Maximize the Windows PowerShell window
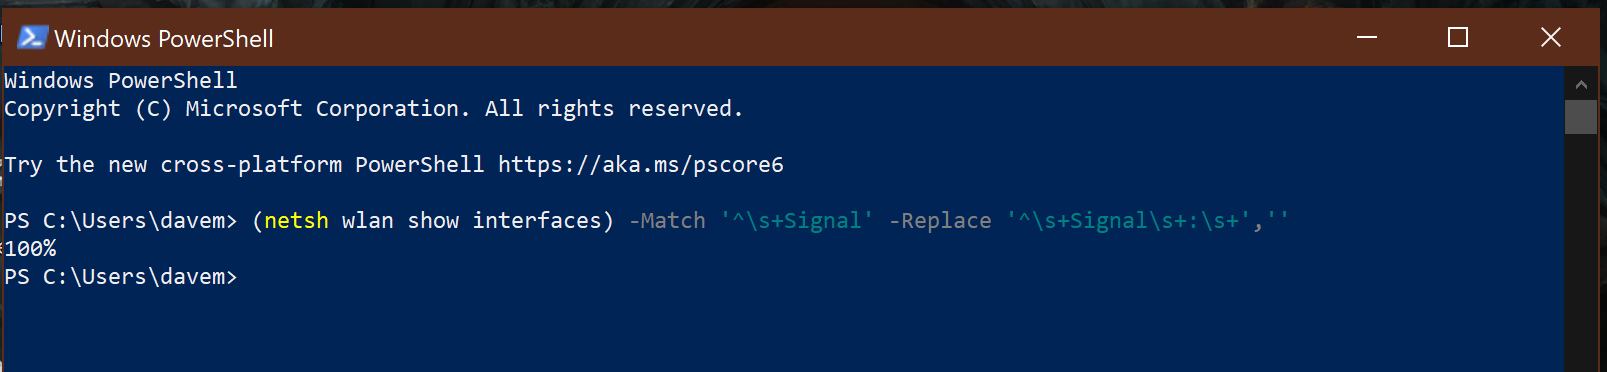Image resolution: width=1607 pixels, height=372 pixels. [1458, 37]
